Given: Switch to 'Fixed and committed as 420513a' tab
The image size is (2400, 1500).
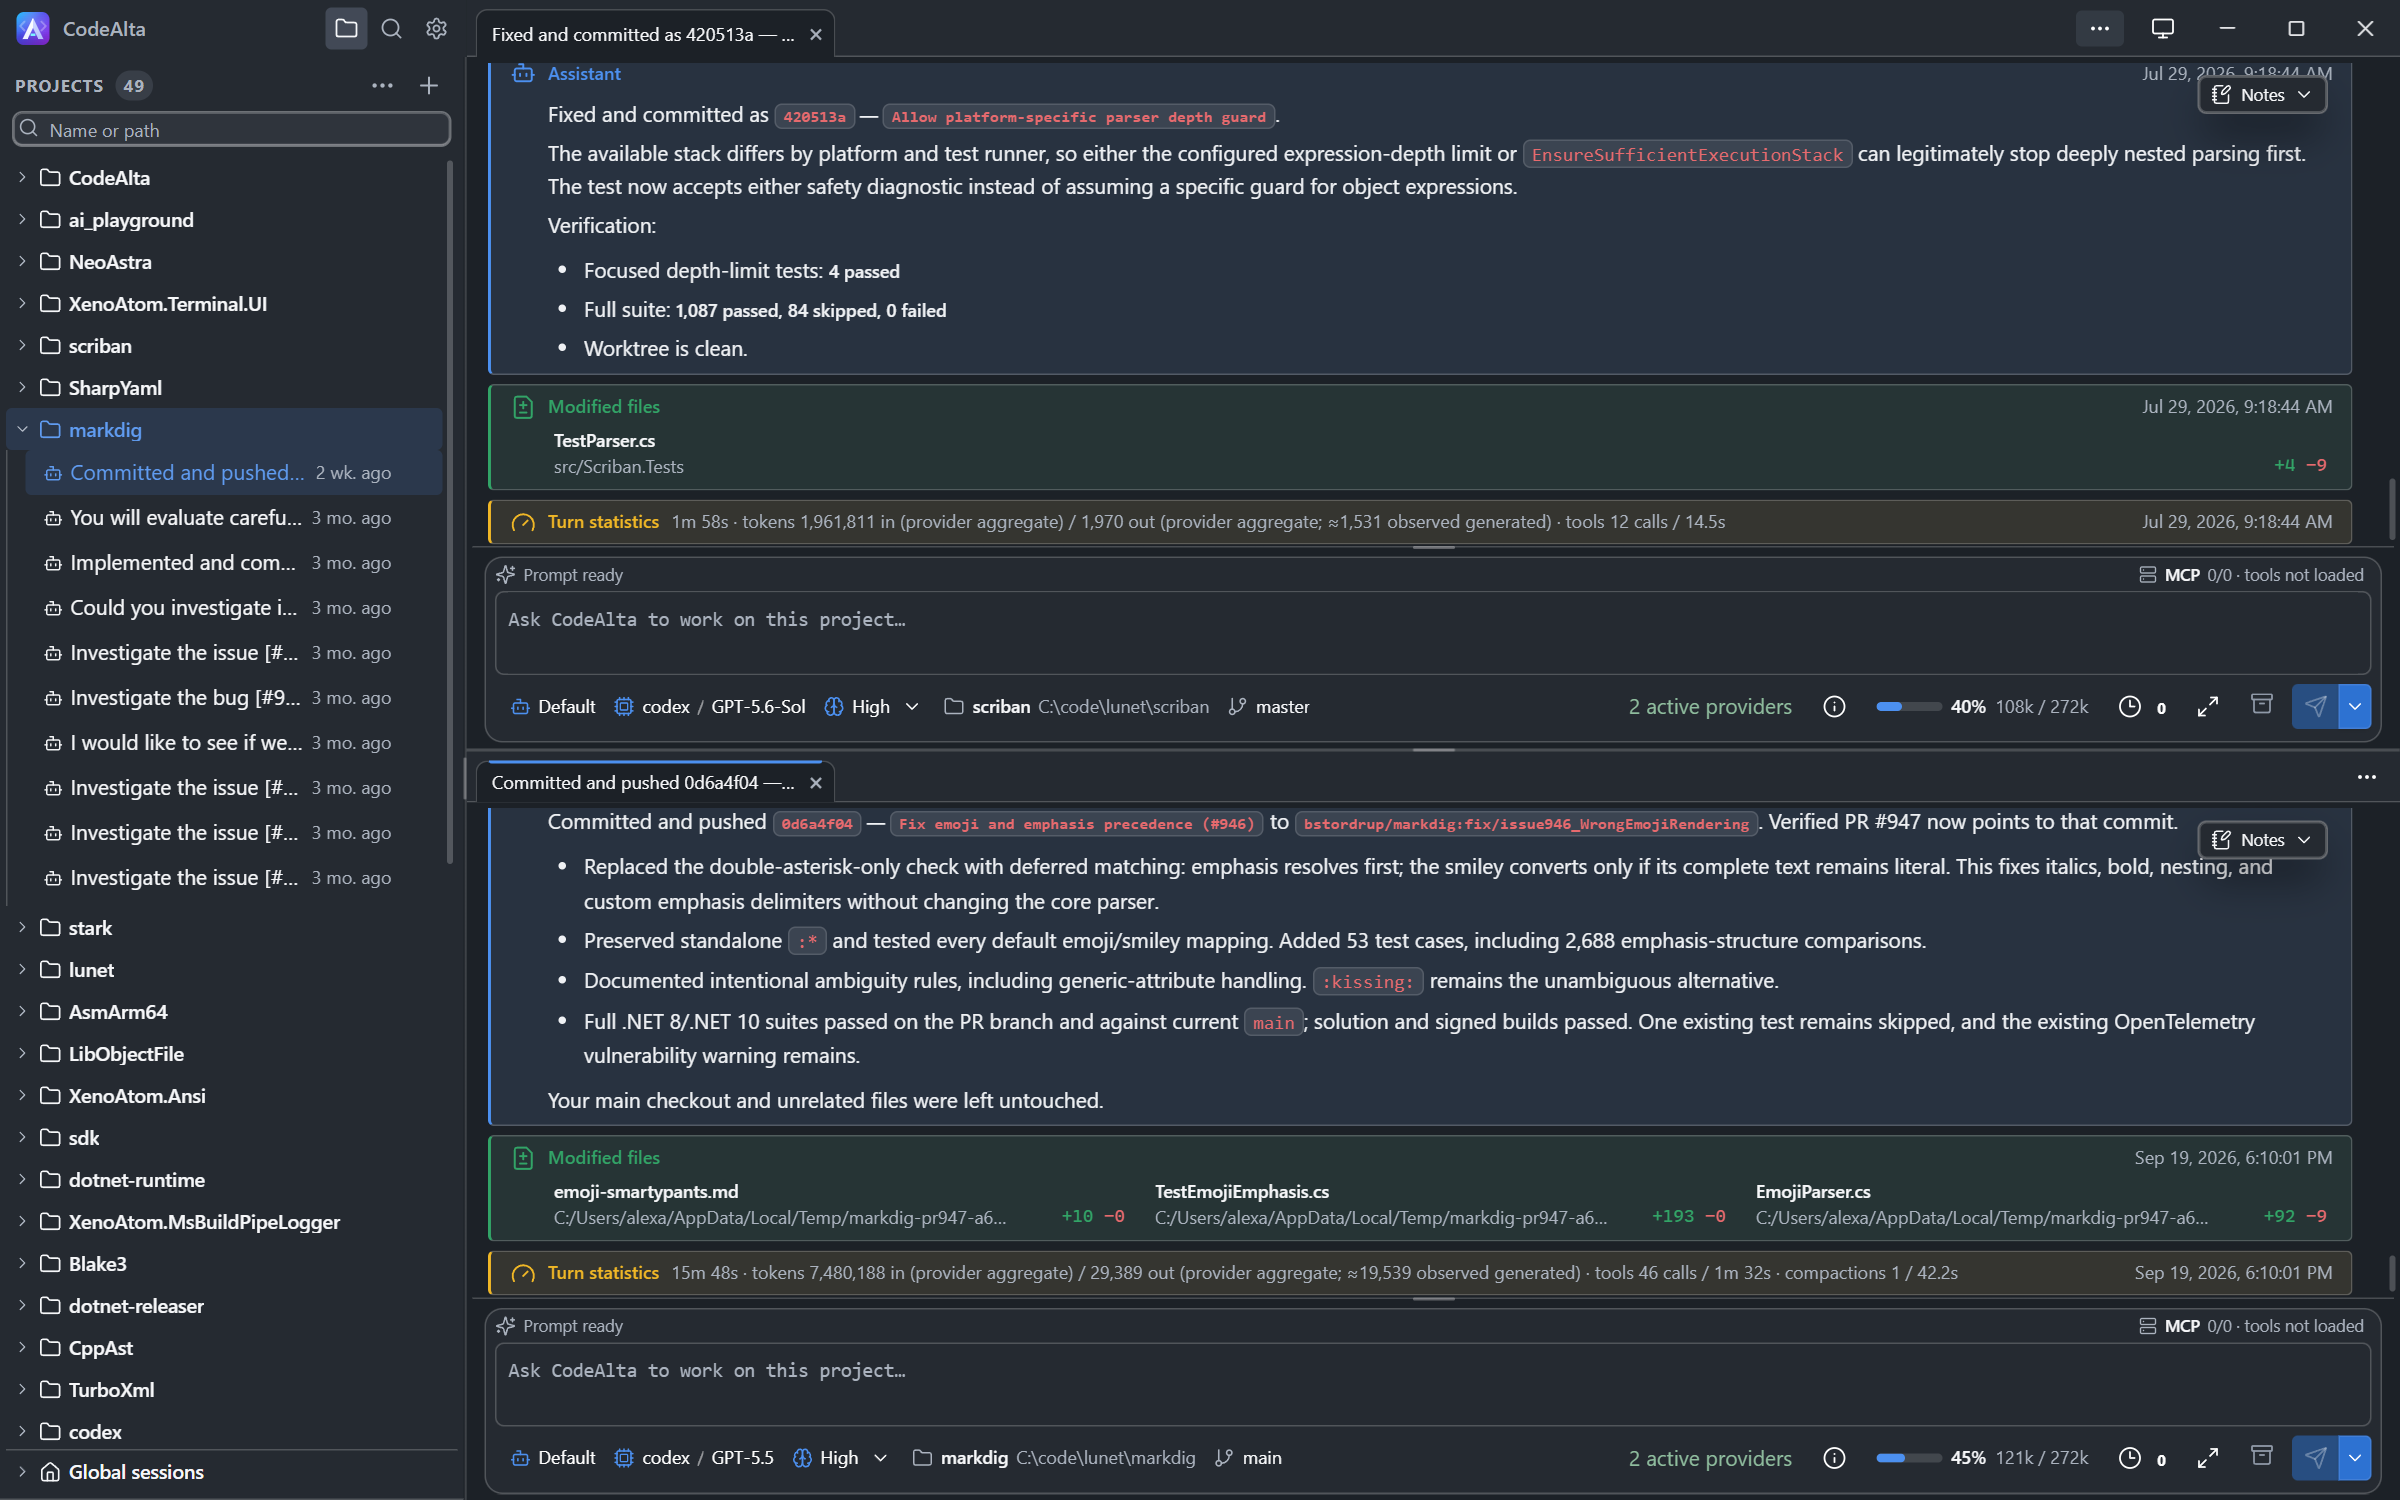Looking at the screenshot, I should pyautogui.click(x=642, y=34).
